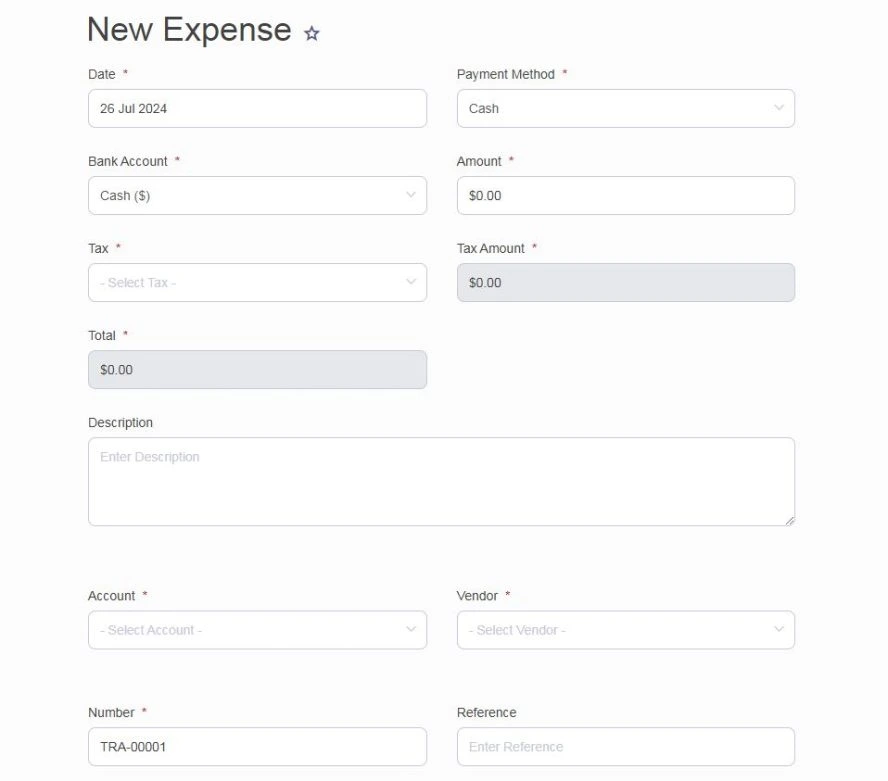Click the favorite star next to New Expense

point(312,33)
